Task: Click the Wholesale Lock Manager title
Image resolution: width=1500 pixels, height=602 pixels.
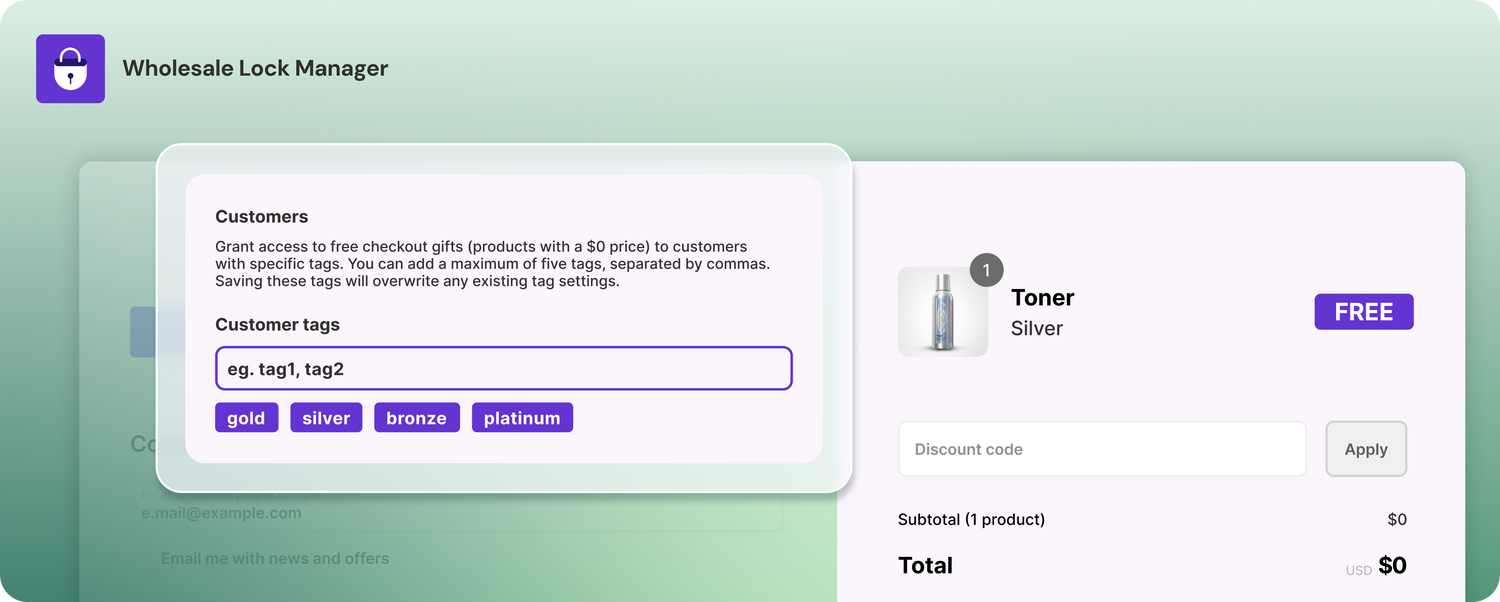Action: click(x=255, y=69)
